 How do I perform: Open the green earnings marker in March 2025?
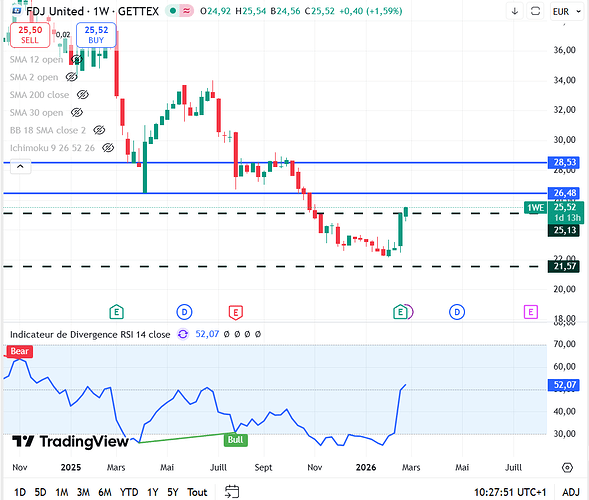pyautogui.click(x=116, y=312)
